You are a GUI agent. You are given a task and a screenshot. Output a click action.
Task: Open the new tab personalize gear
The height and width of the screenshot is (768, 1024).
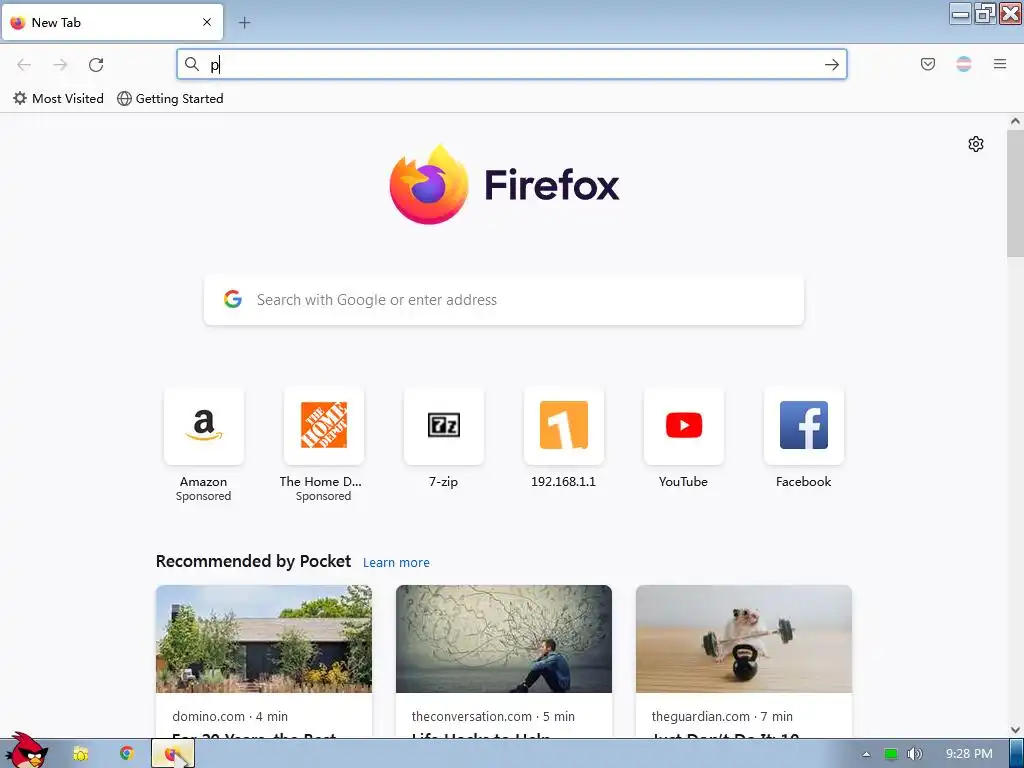pos(976,144)
